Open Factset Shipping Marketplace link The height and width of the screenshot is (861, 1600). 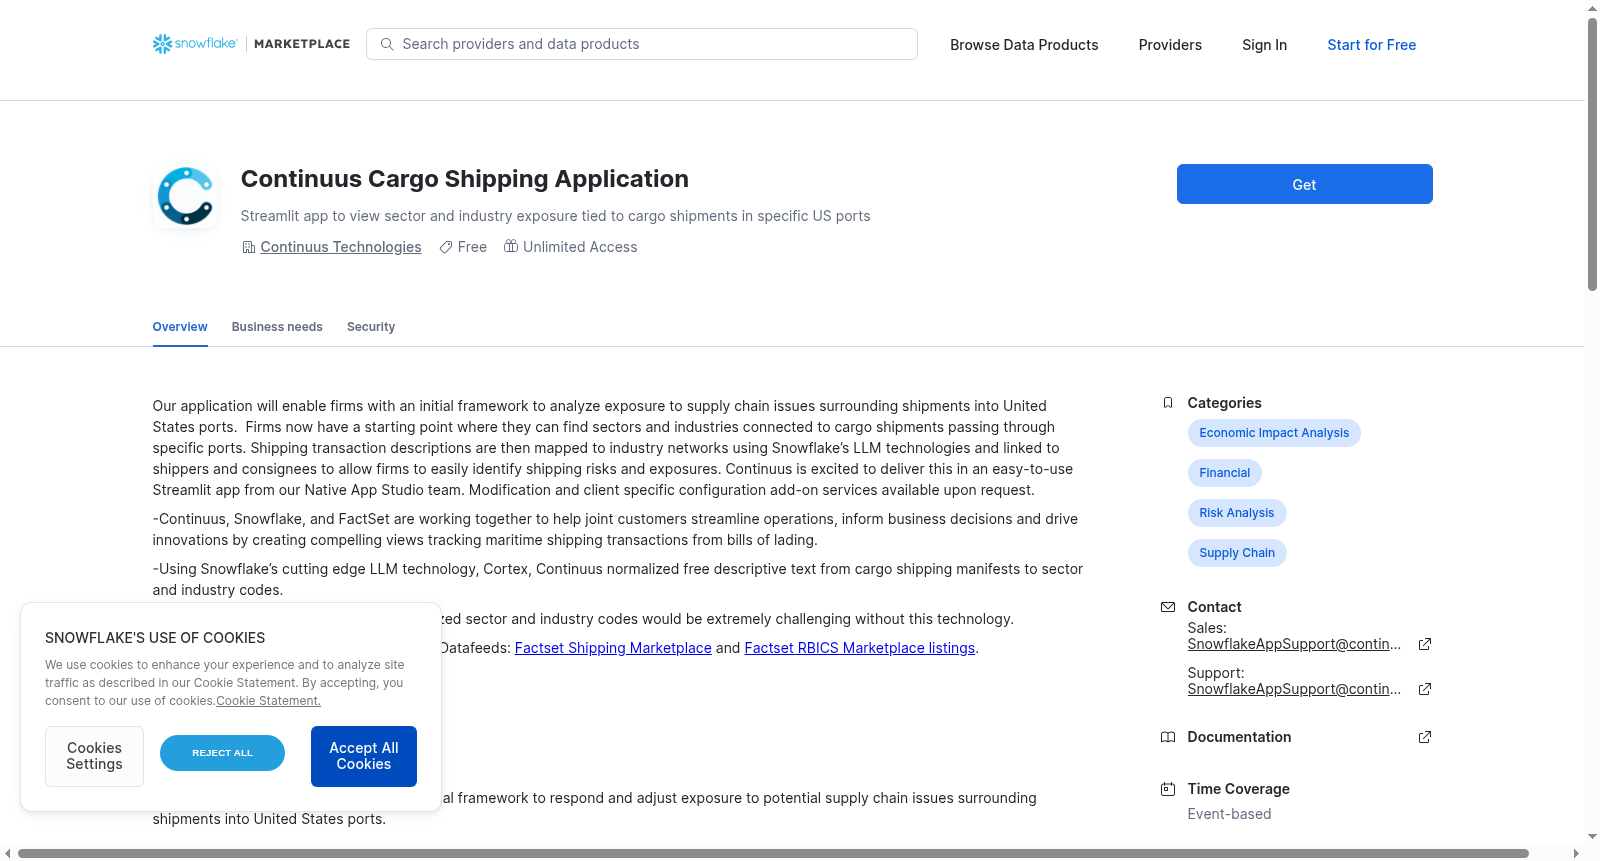(613, 648)
